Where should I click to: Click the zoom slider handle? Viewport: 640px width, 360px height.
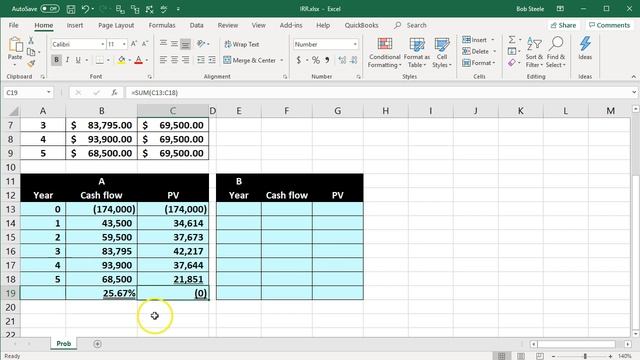[585, 356]
